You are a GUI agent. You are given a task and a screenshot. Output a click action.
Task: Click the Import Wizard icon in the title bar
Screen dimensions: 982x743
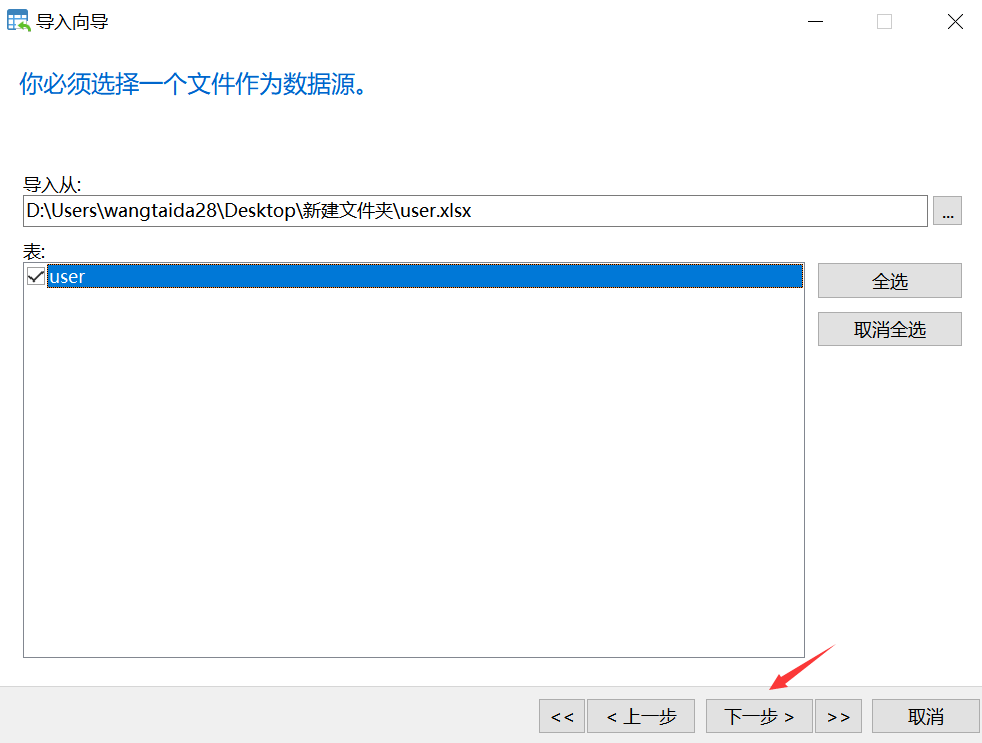[x=17, y=20]
